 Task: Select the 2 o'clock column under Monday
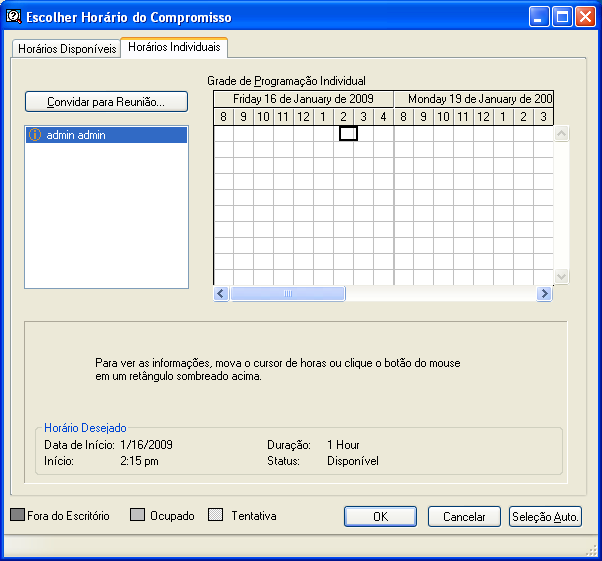click(523, 116)
